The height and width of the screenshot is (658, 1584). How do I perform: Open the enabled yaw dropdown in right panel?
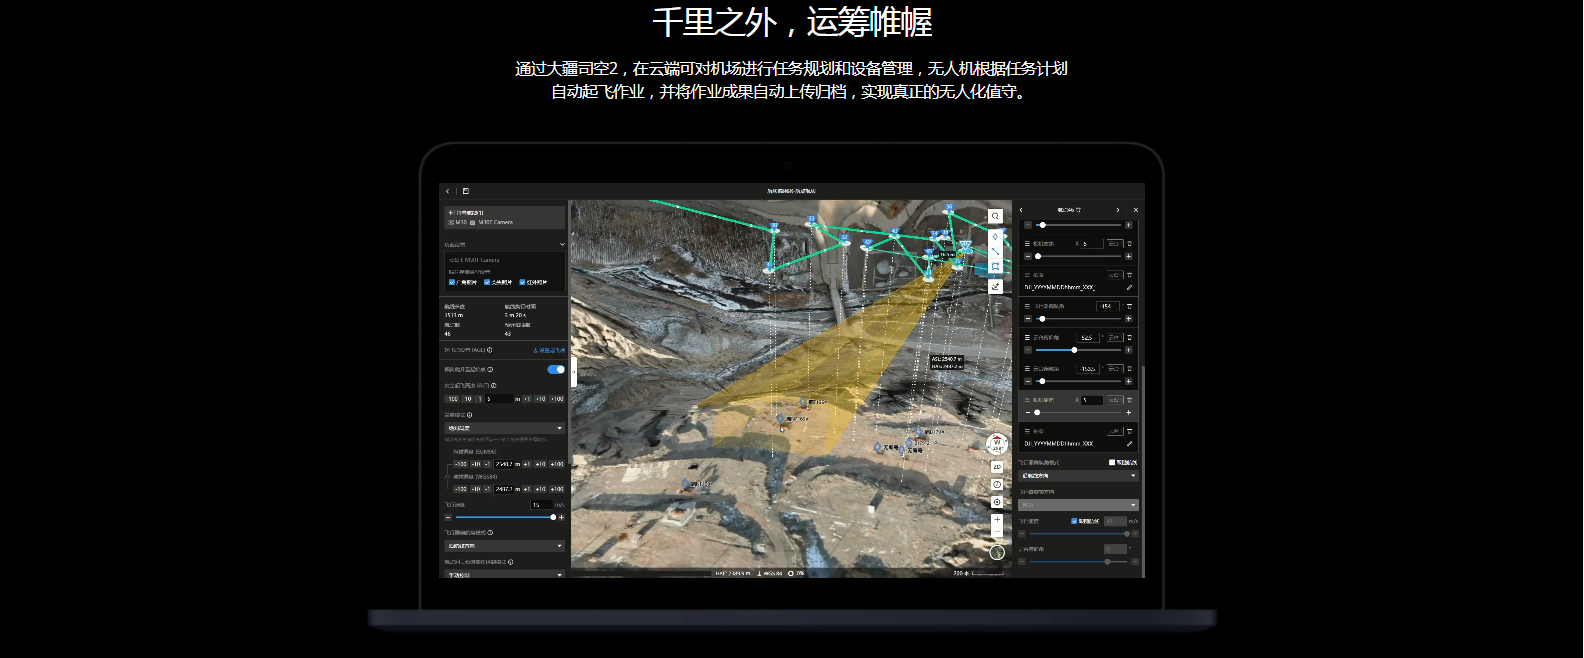click(1078, 476)
